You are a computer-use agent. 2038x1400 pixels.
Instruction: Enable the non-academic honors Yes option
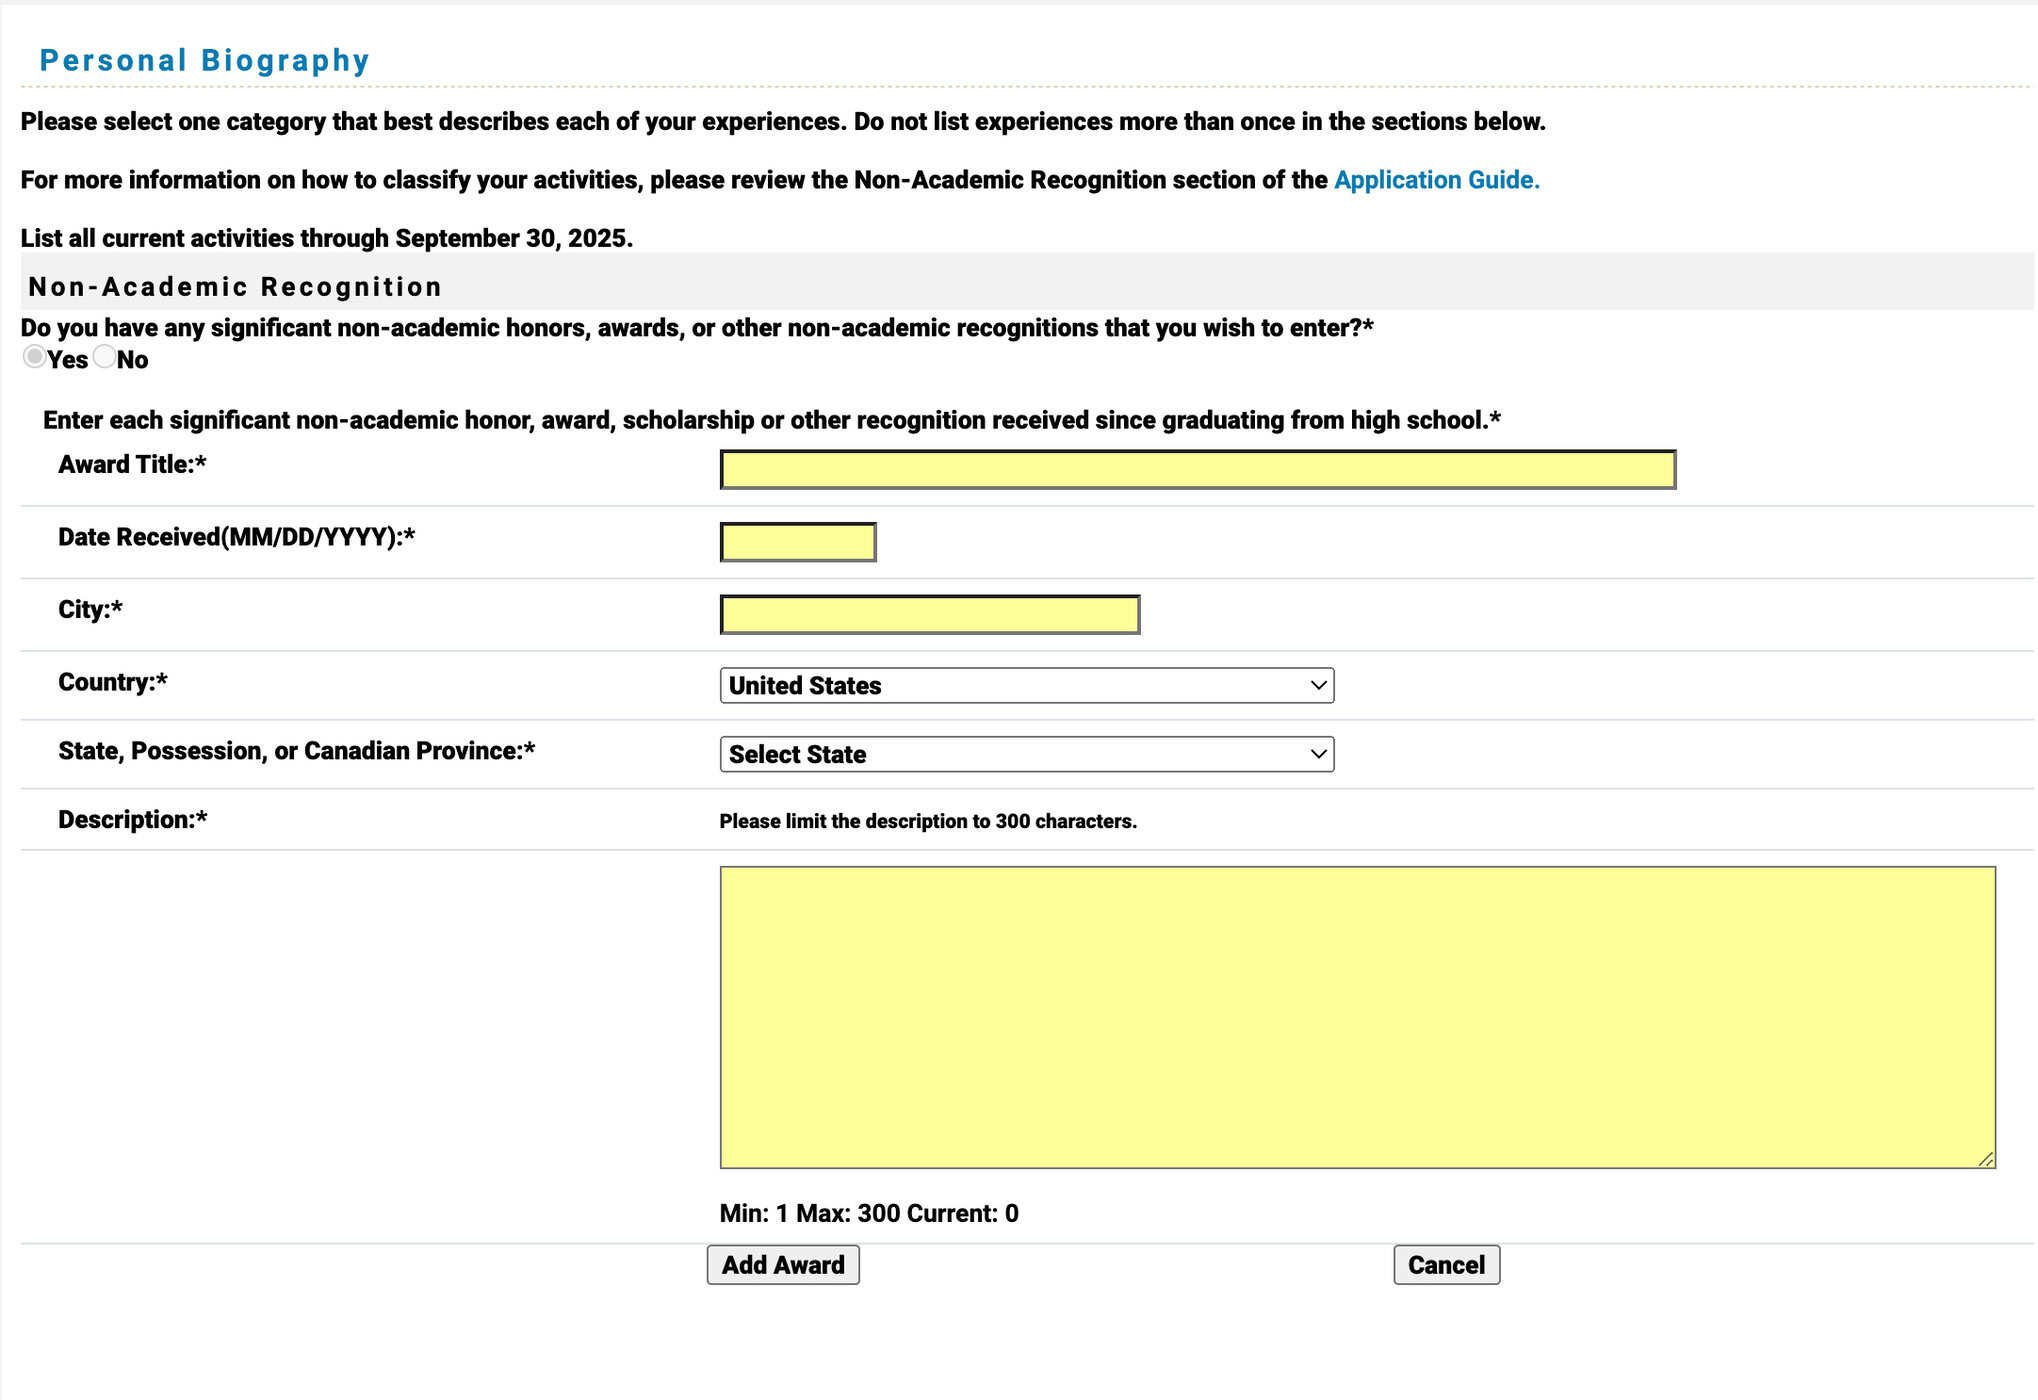coord(35,358)
